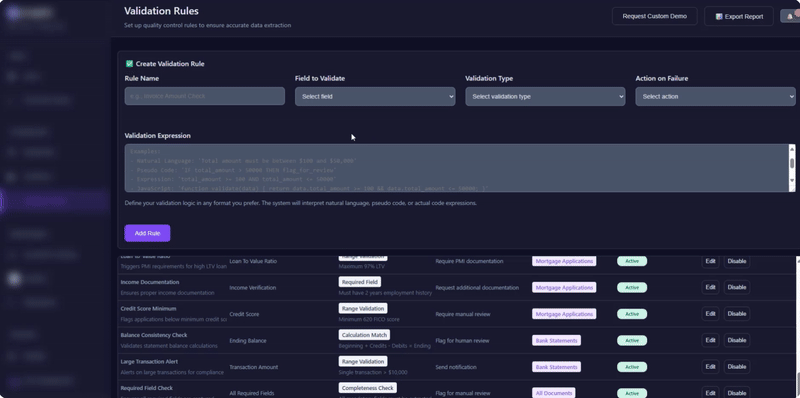
Task: Click the icon inside Export Report button
Action: click(719, 16)
